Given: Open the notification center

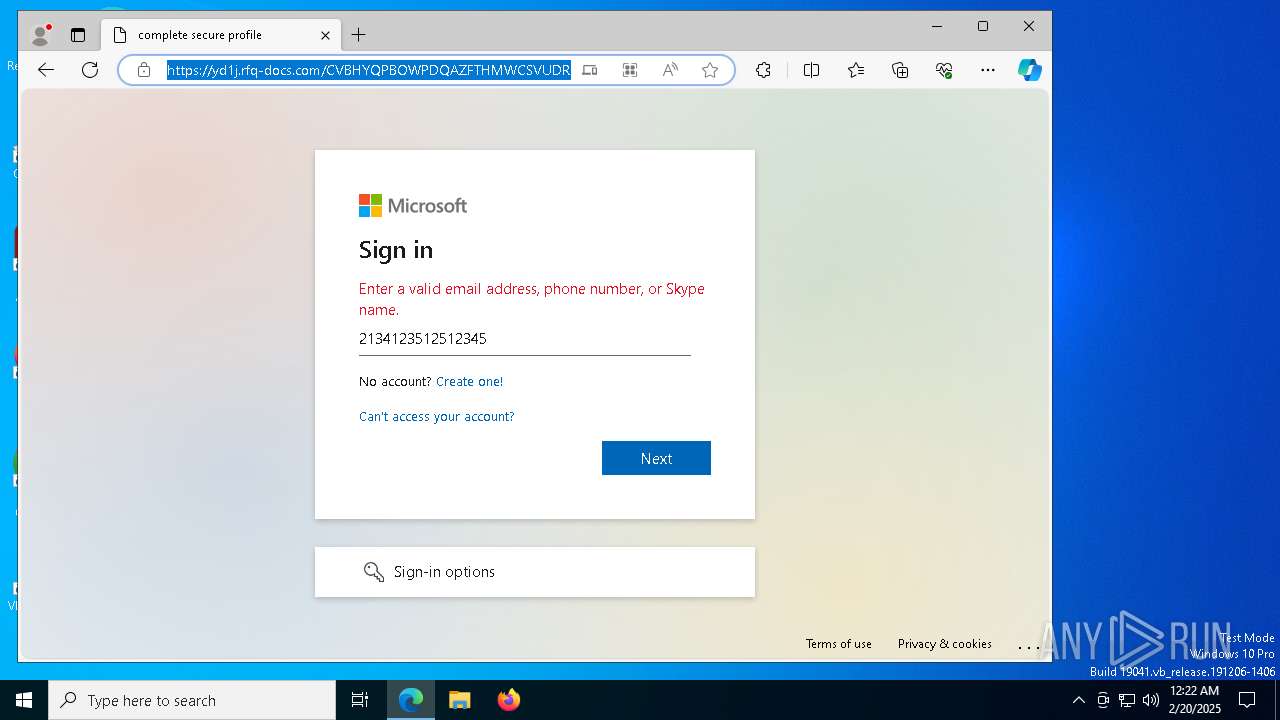Looking at the screenshot, I should click(1248, 700).
